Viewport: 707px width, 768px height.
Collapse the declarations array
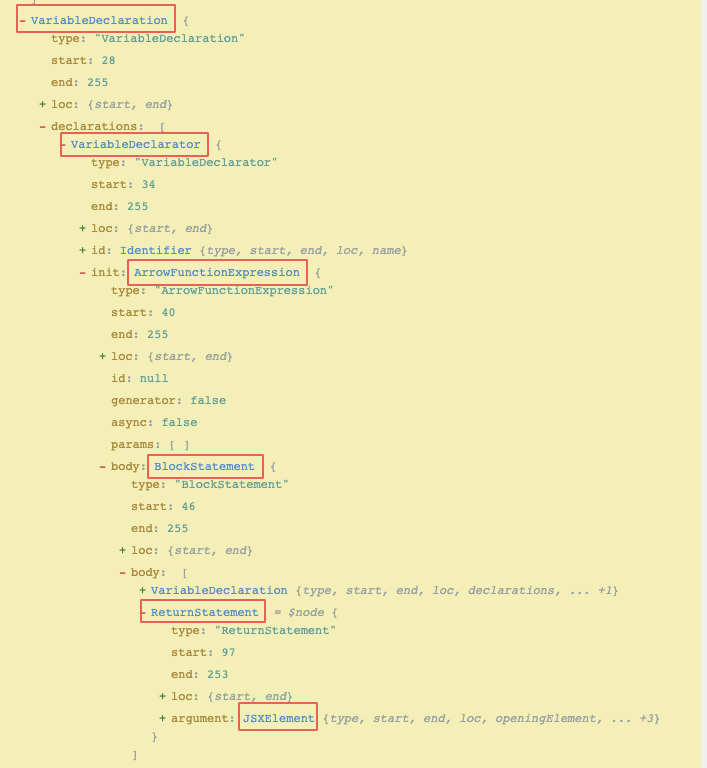(43, 126)
